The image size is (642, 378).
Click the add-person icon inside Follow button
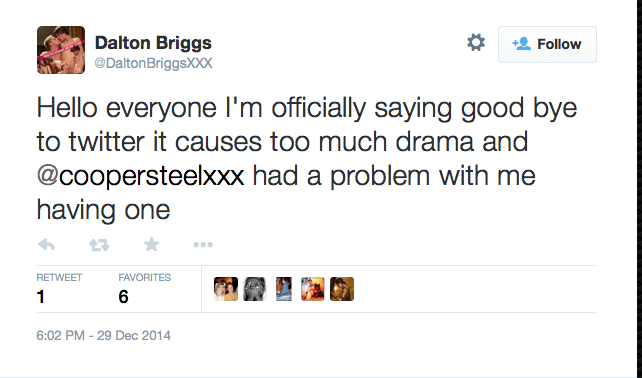point(522,43)
